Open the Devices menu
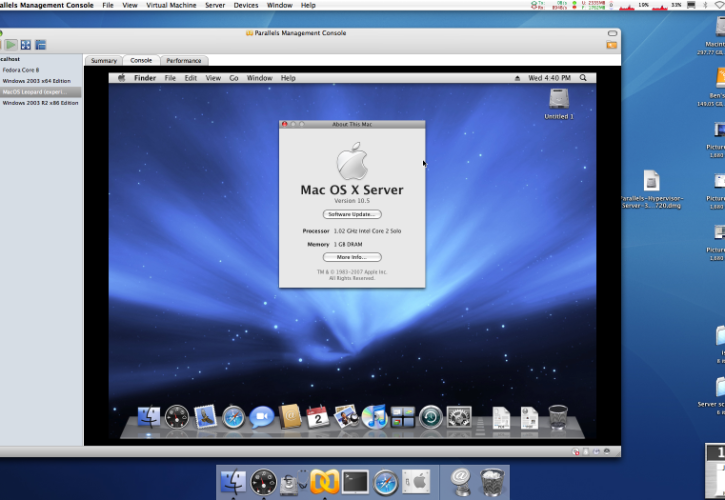The height and width of the screenshot is (500, 725). point(246,5)
